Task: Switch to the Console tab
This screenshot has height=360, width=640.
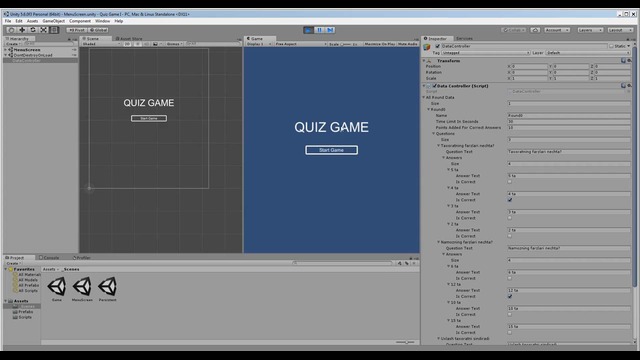Action: point(49,258)
